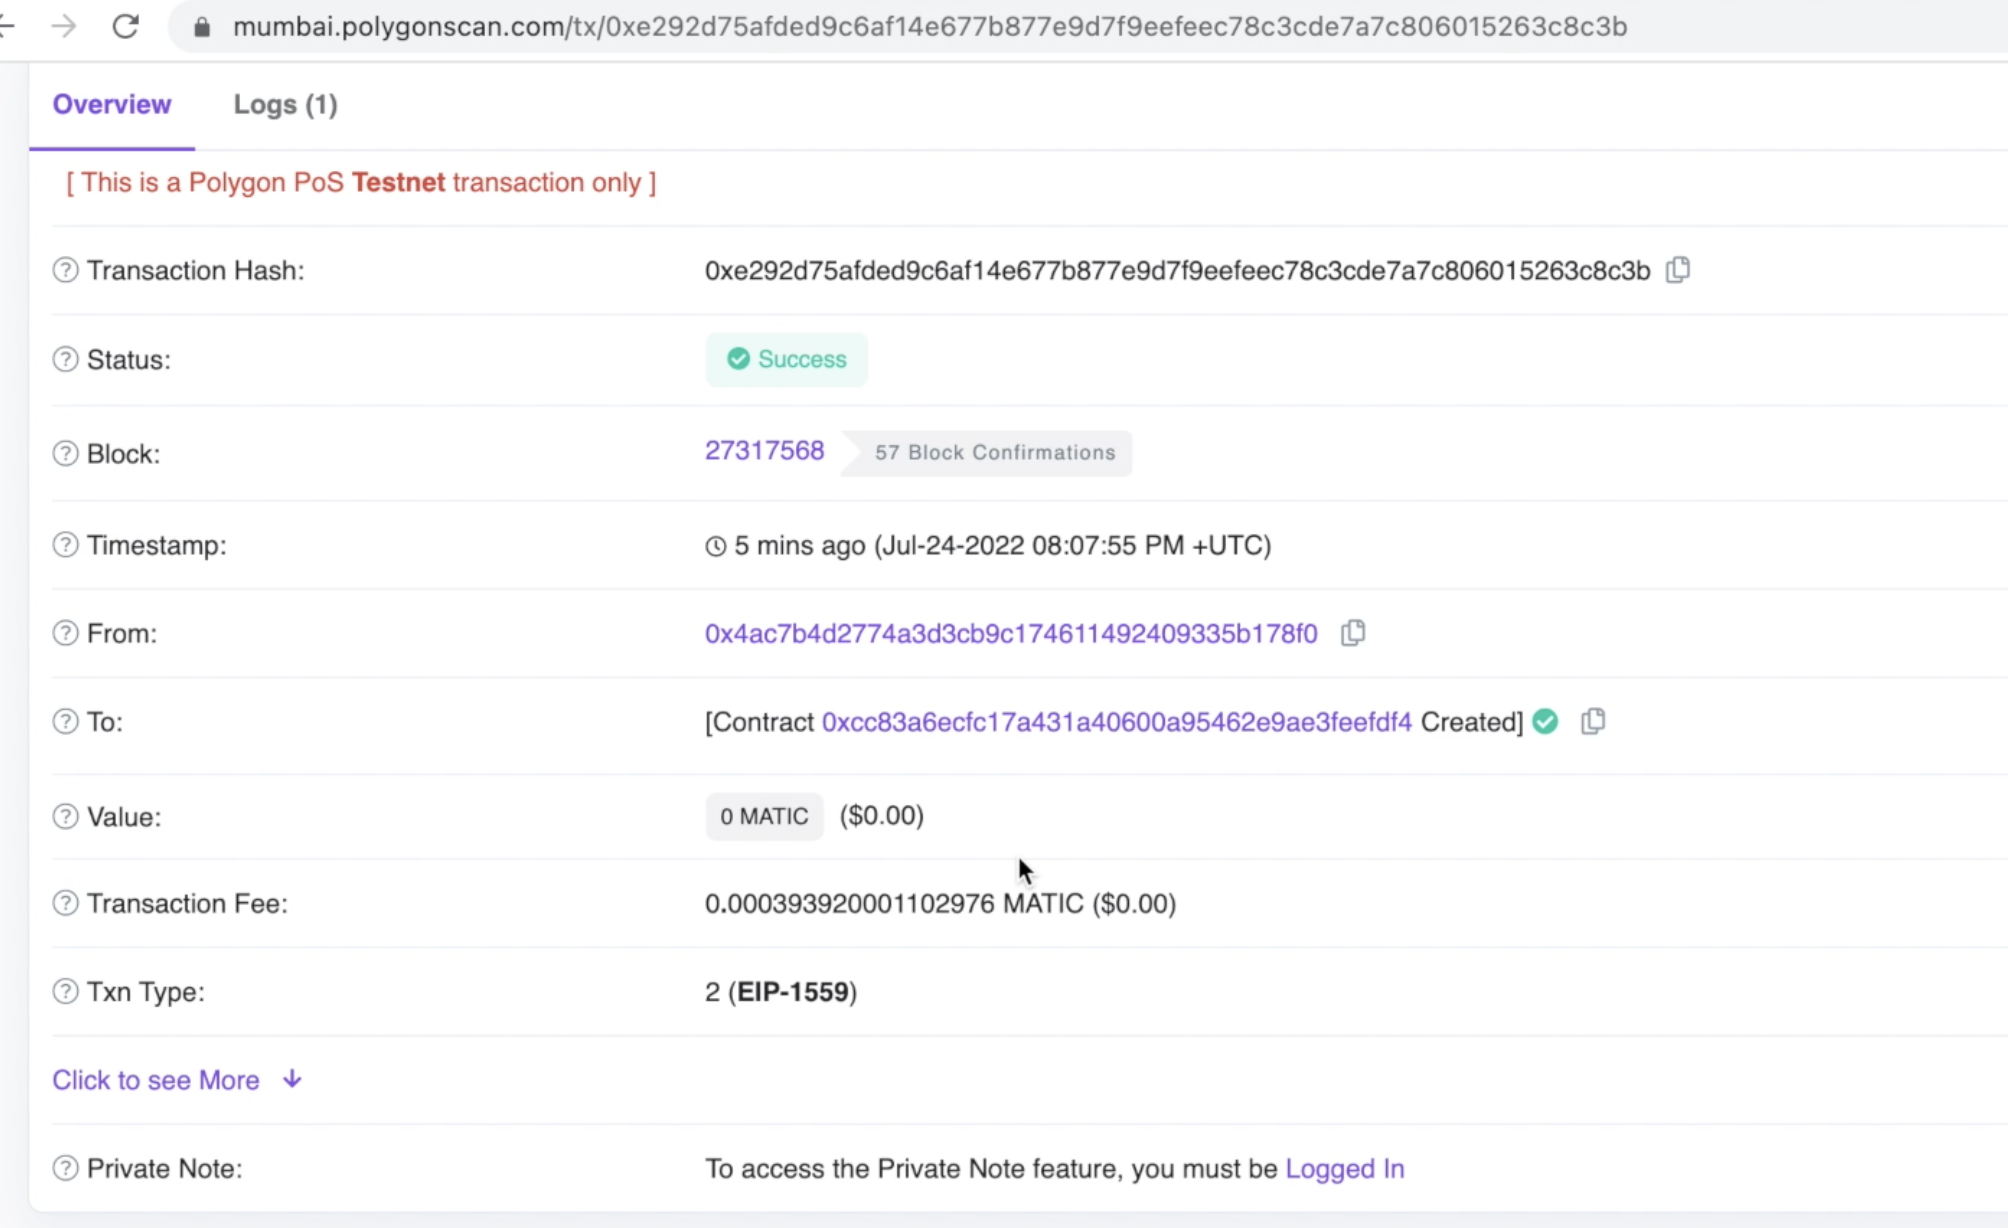Reload the page with browser refresh button
2008x1228 pixels.
click(x=125, y=26)
